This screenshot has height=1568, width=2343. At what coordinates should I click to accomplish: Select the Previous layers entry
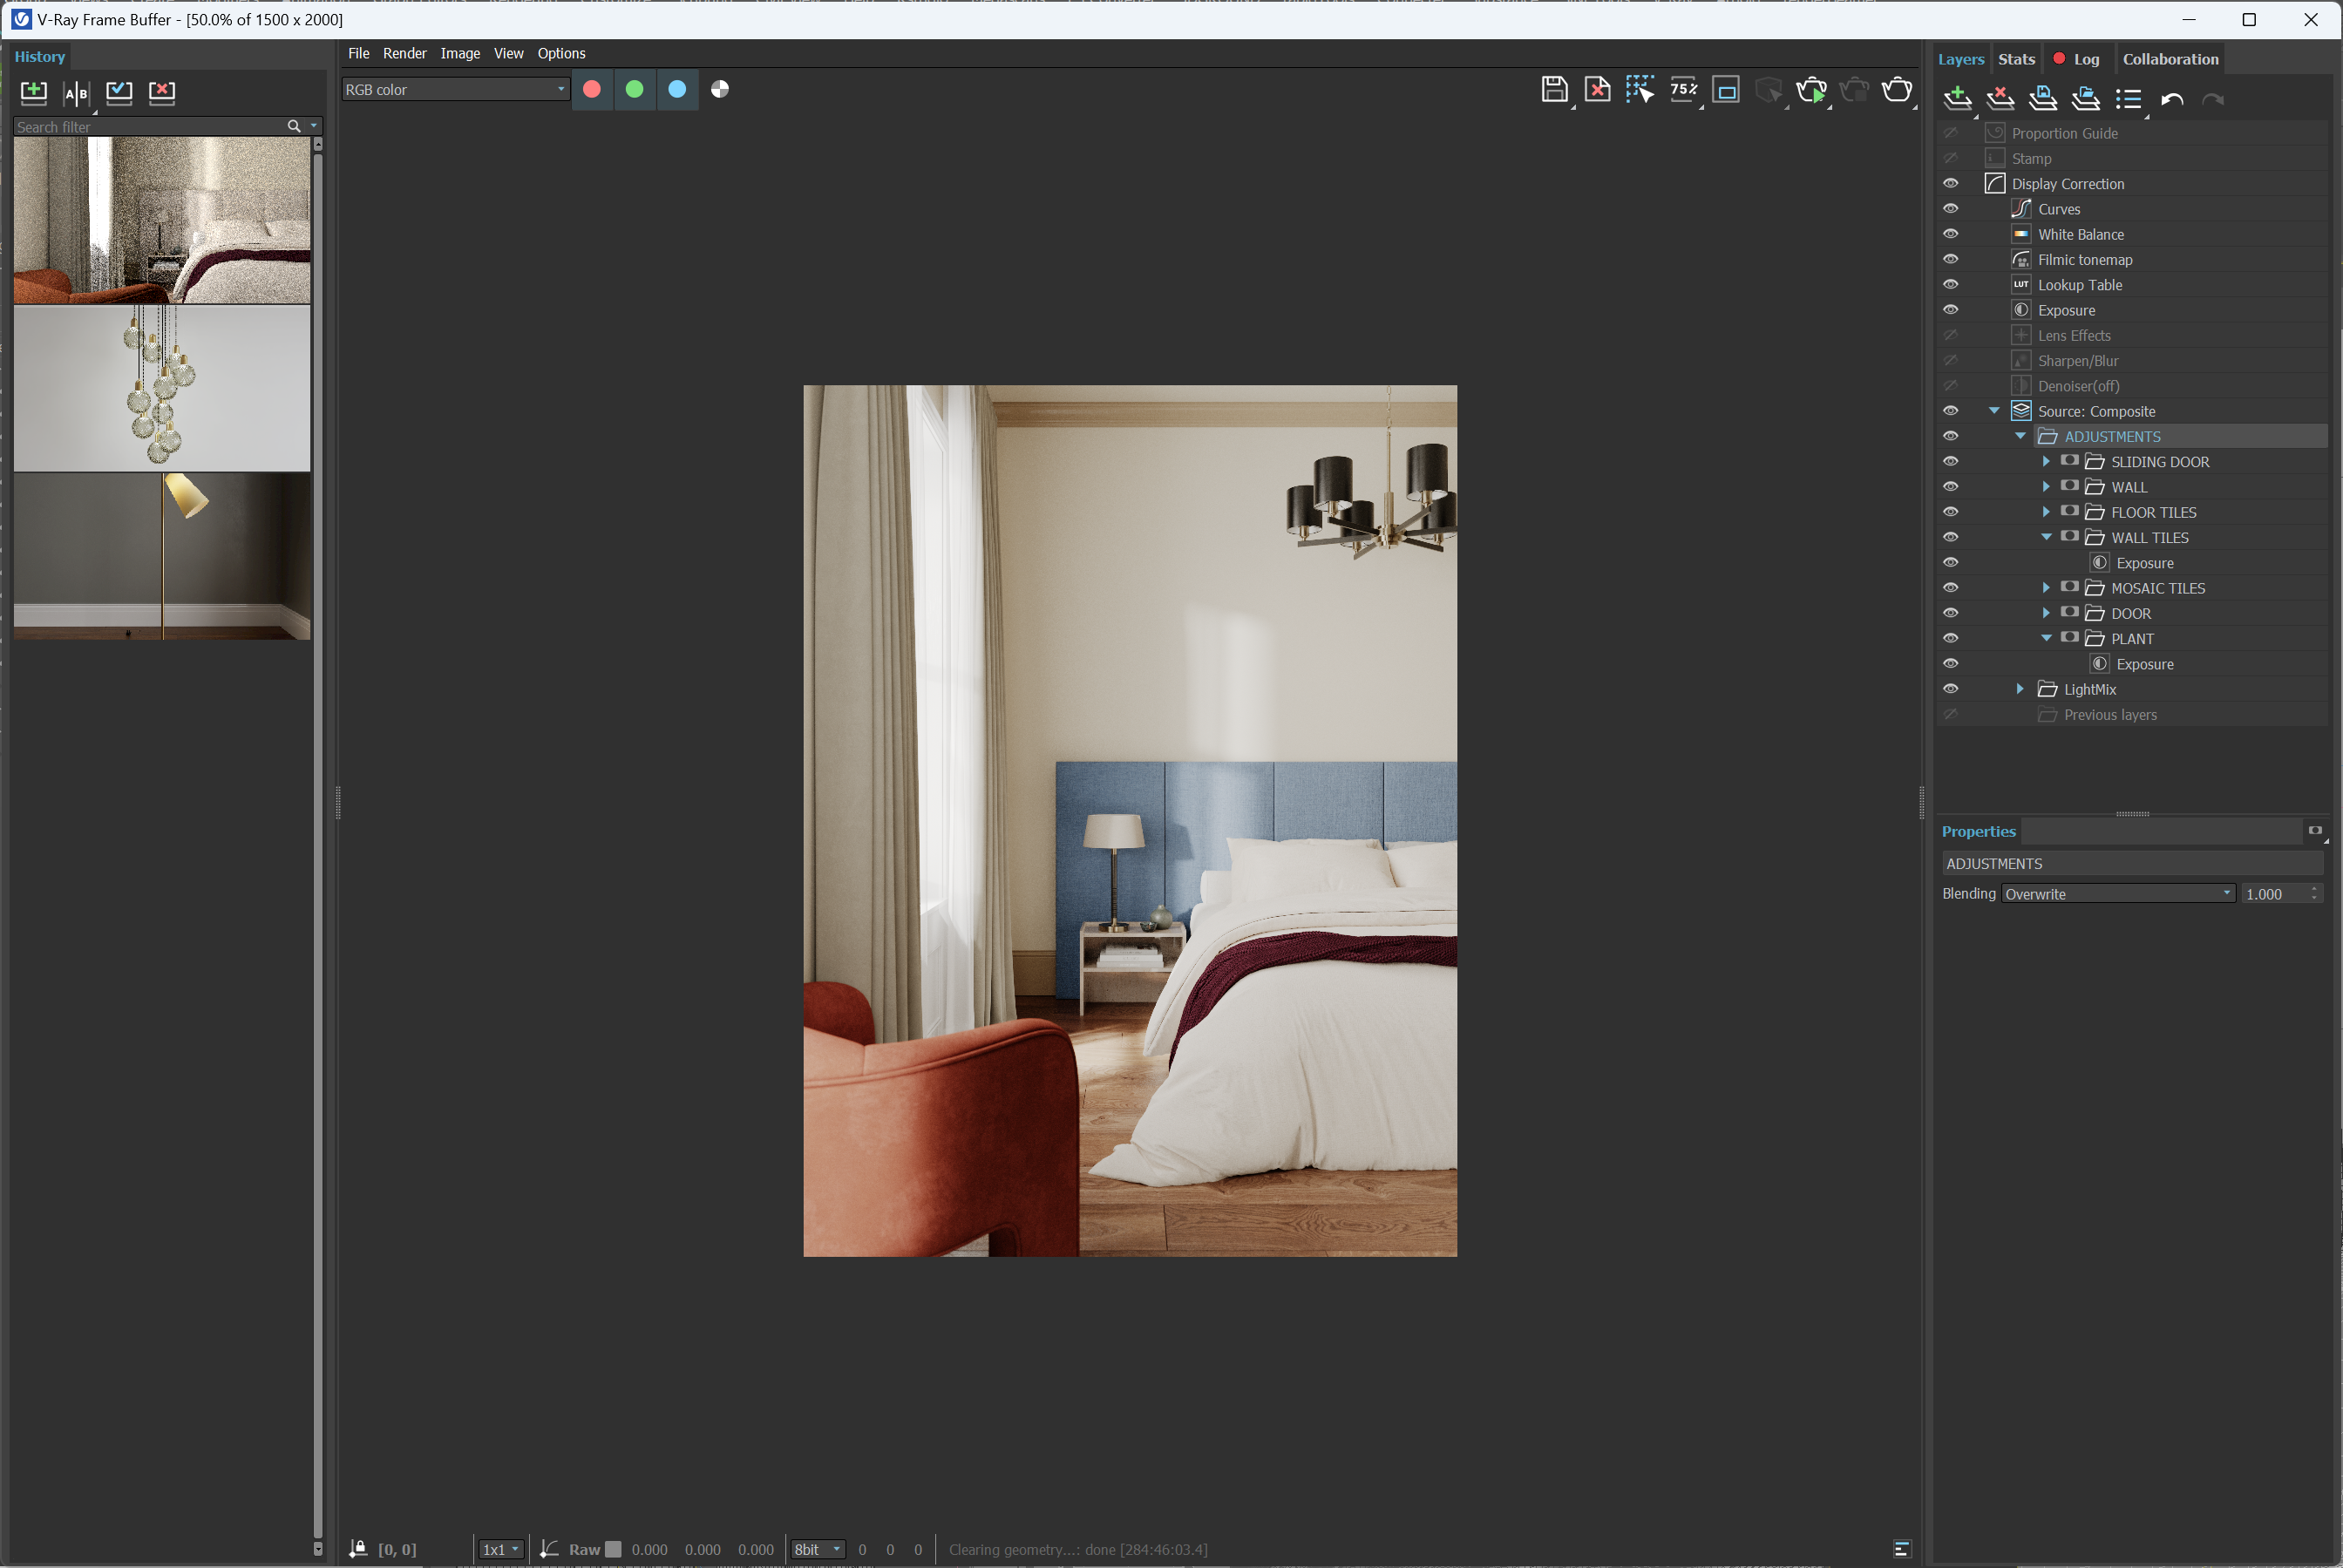[2110, 715]
